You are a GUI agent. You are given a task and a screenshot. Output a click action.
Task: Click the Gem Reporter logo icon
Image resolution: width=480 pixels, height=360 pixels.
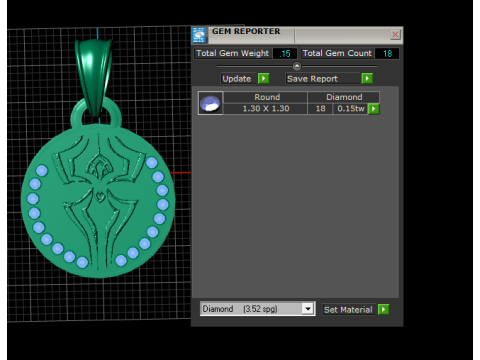click(x=199, y=35)
